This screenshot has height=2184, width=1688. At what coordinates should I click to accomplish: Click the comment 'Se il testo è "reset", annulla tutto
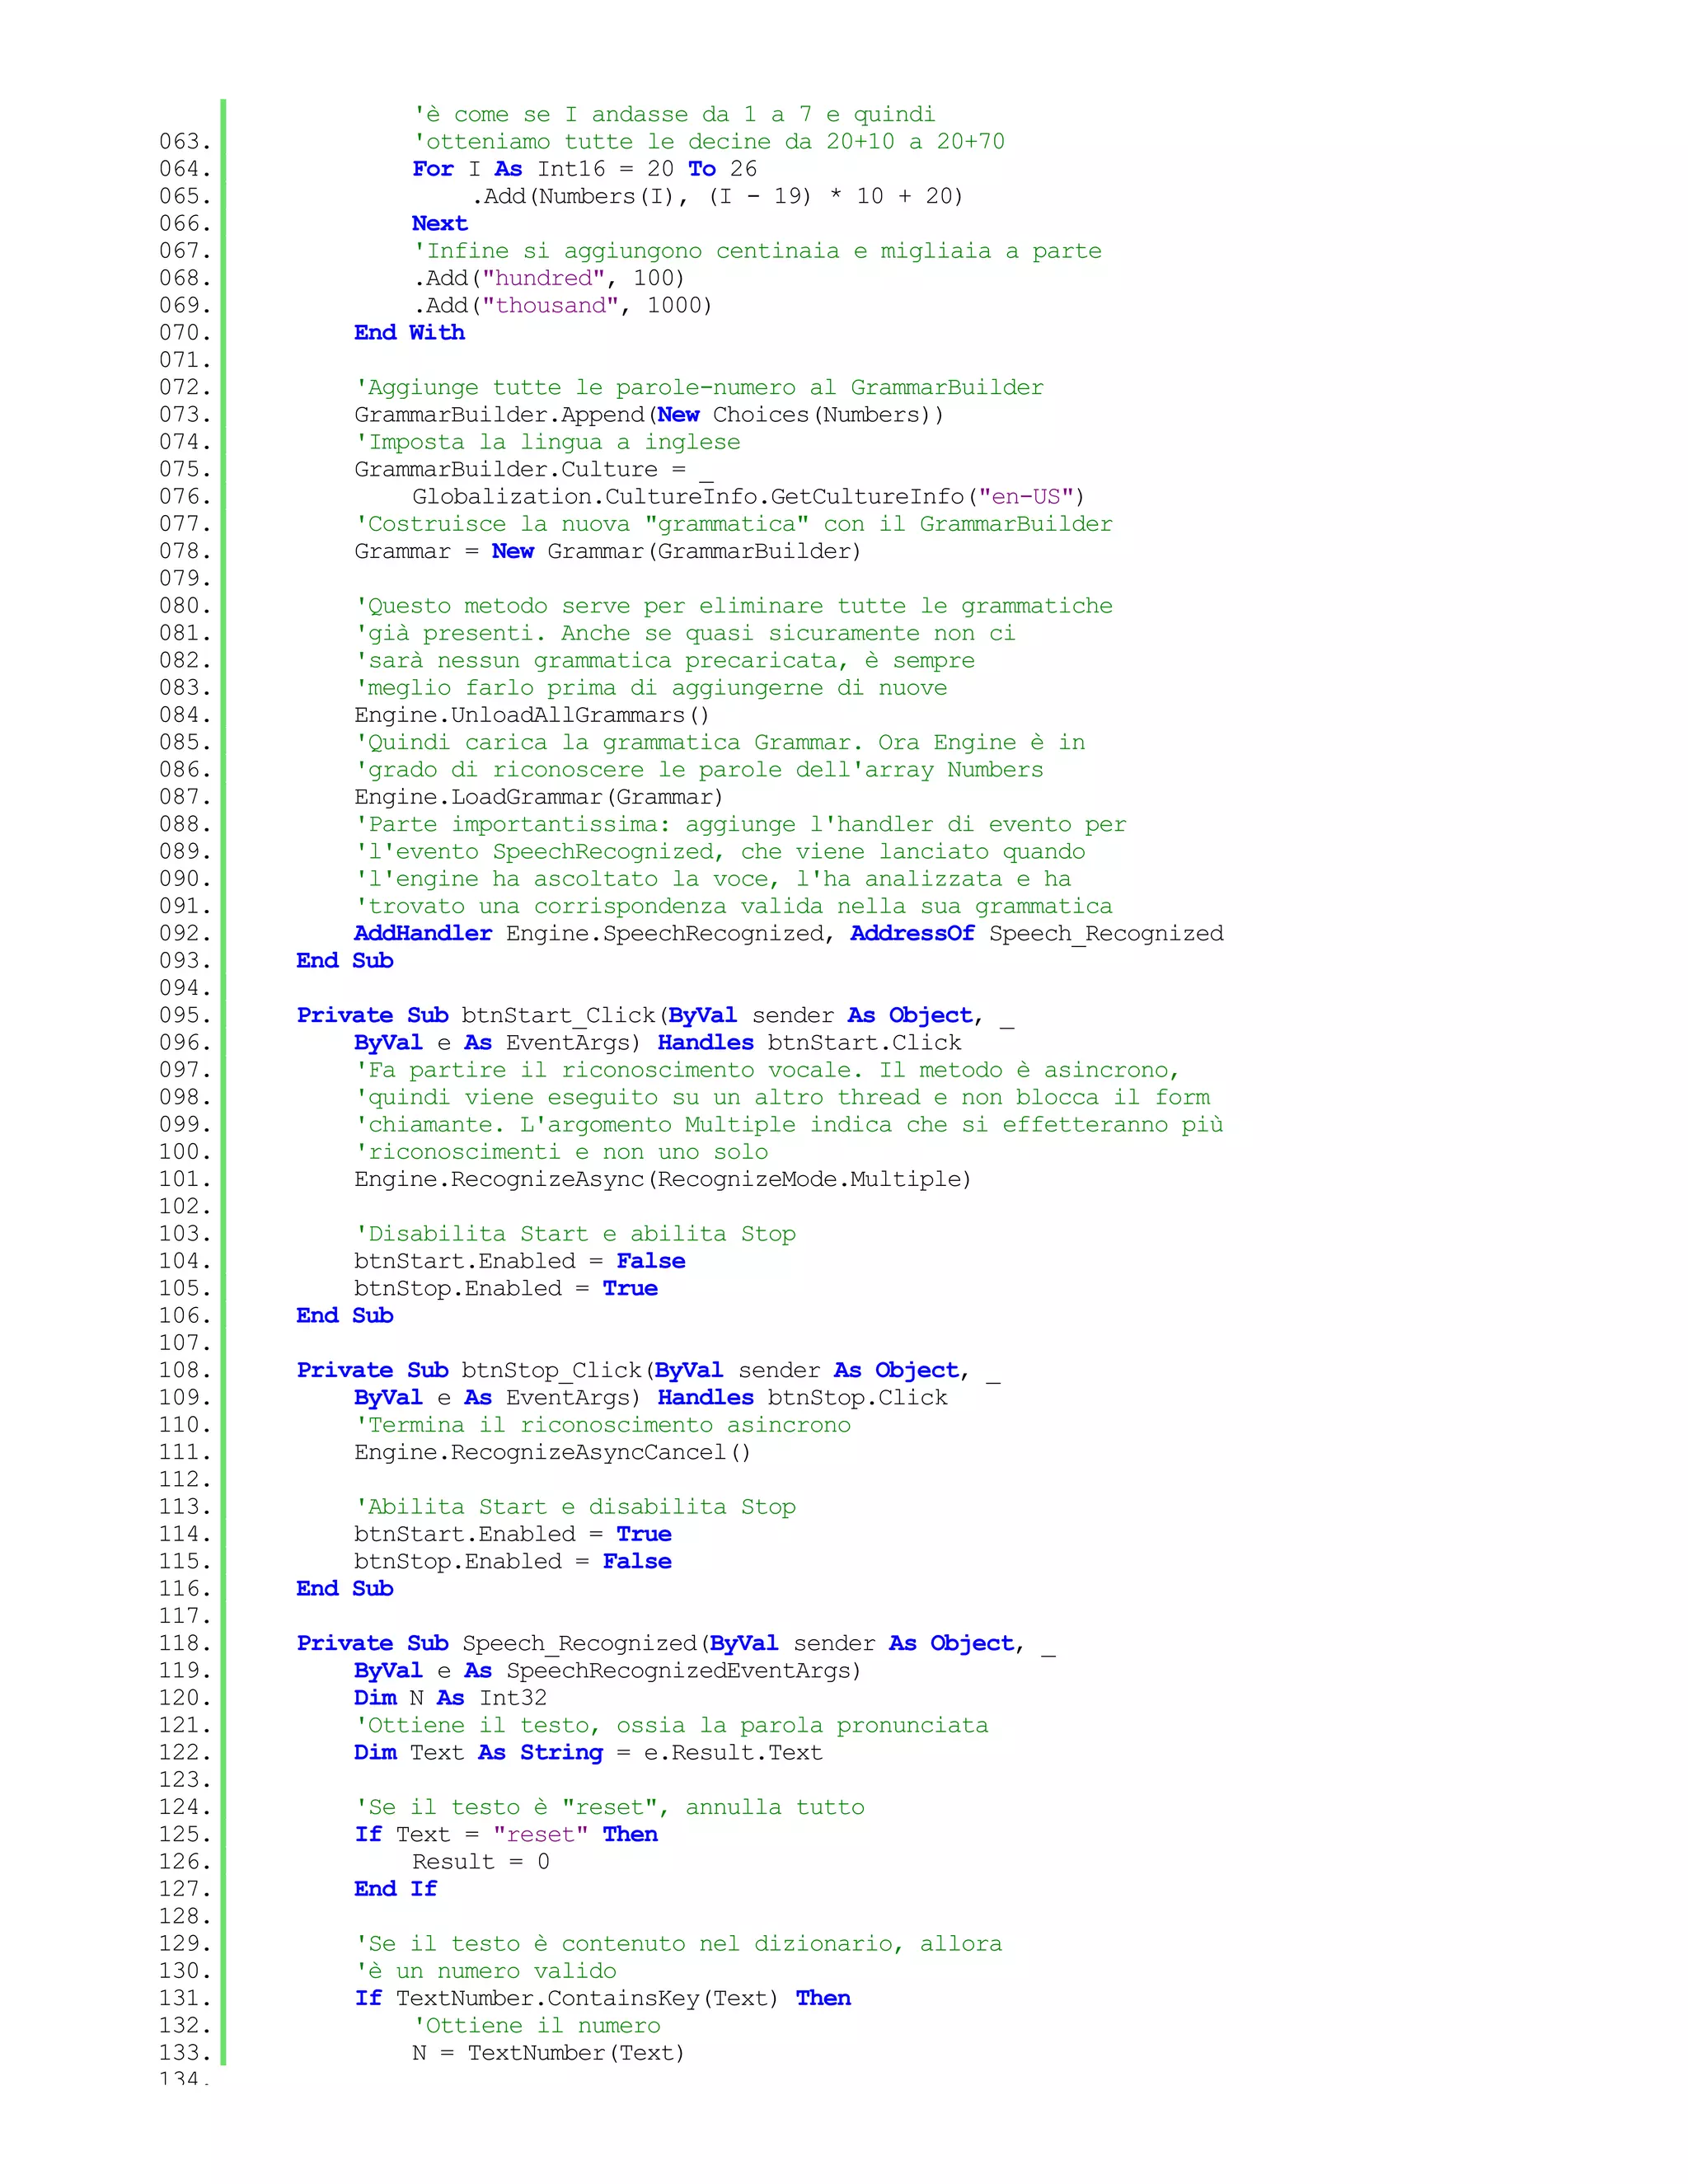(x=610, y=1808)
